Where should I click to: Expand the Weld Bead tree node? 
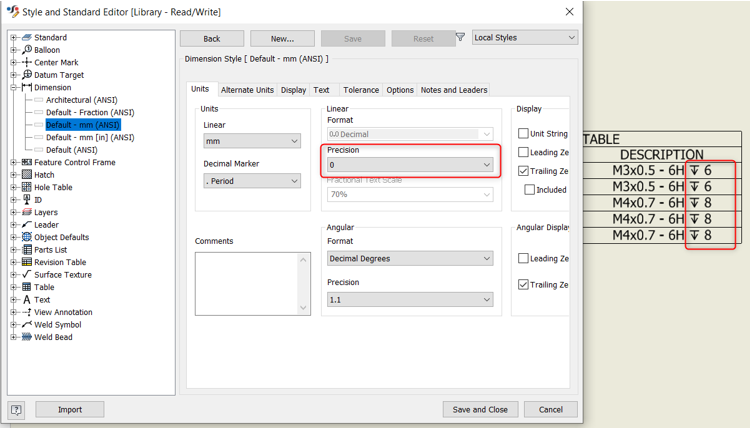point(13,337)
